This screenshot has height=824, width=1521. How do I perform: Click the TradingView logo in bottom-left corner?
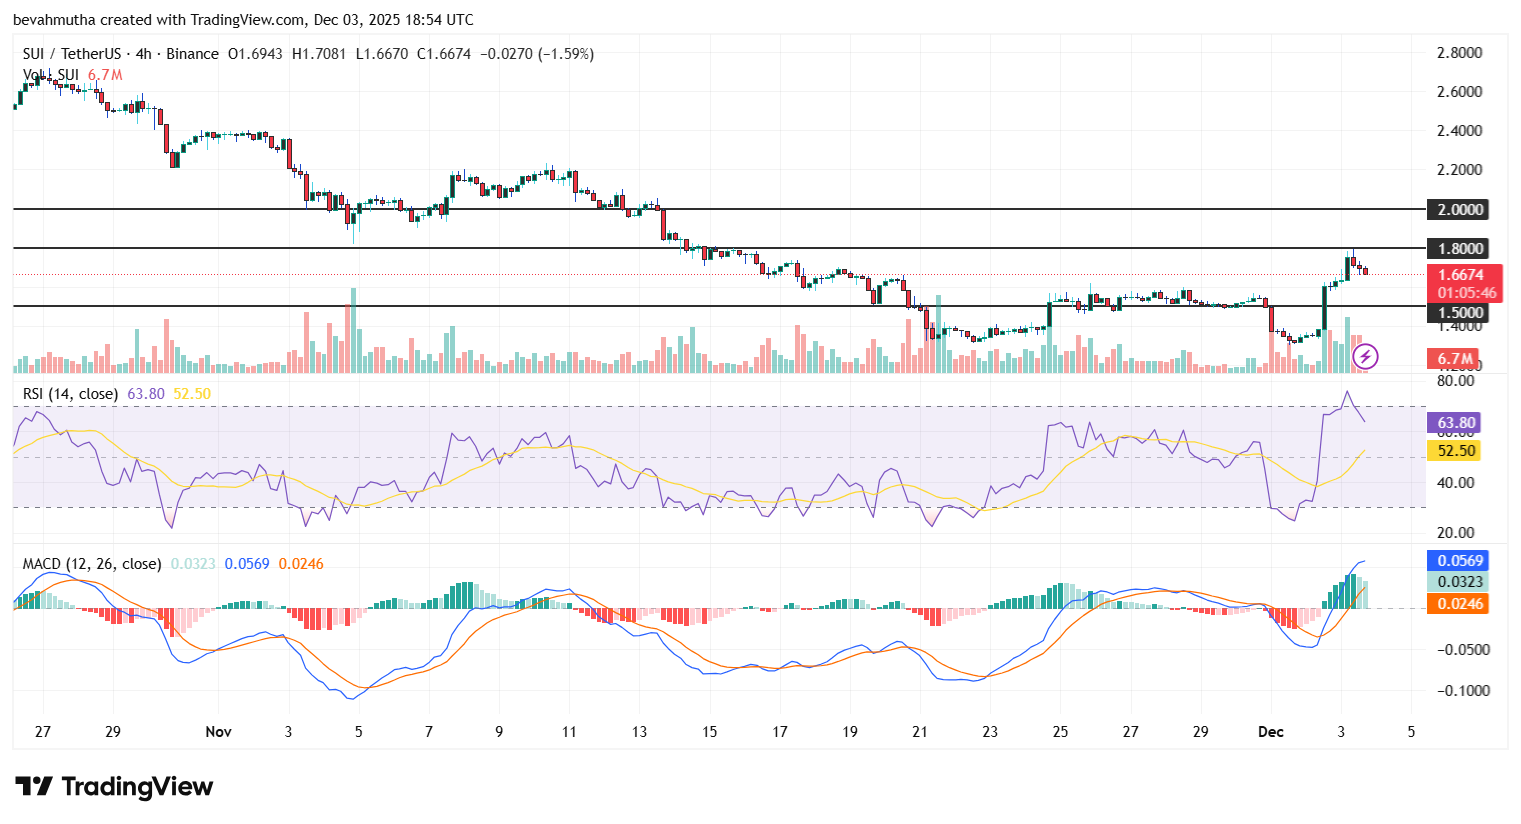[113, 787]
